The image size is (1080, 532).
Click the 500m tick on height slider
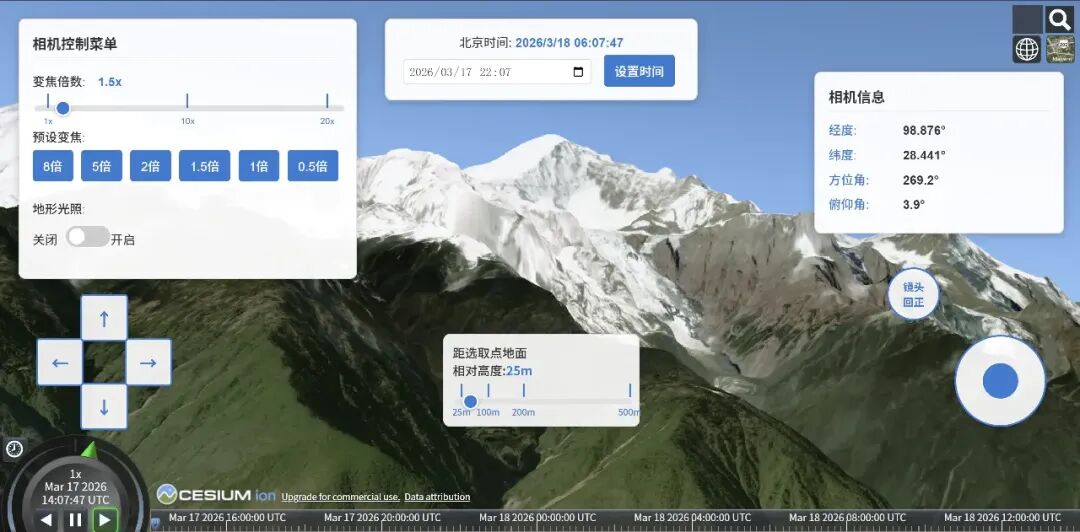click(x=630, y=391)
